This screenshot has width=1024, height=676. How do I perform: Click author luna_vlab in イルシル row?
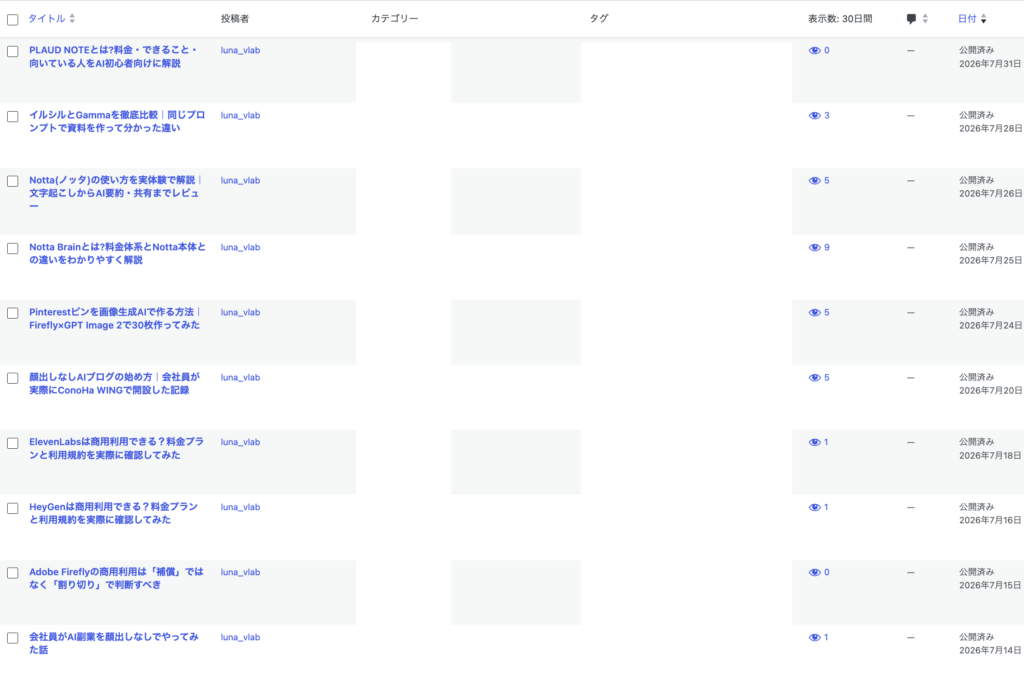coord(240,116)
